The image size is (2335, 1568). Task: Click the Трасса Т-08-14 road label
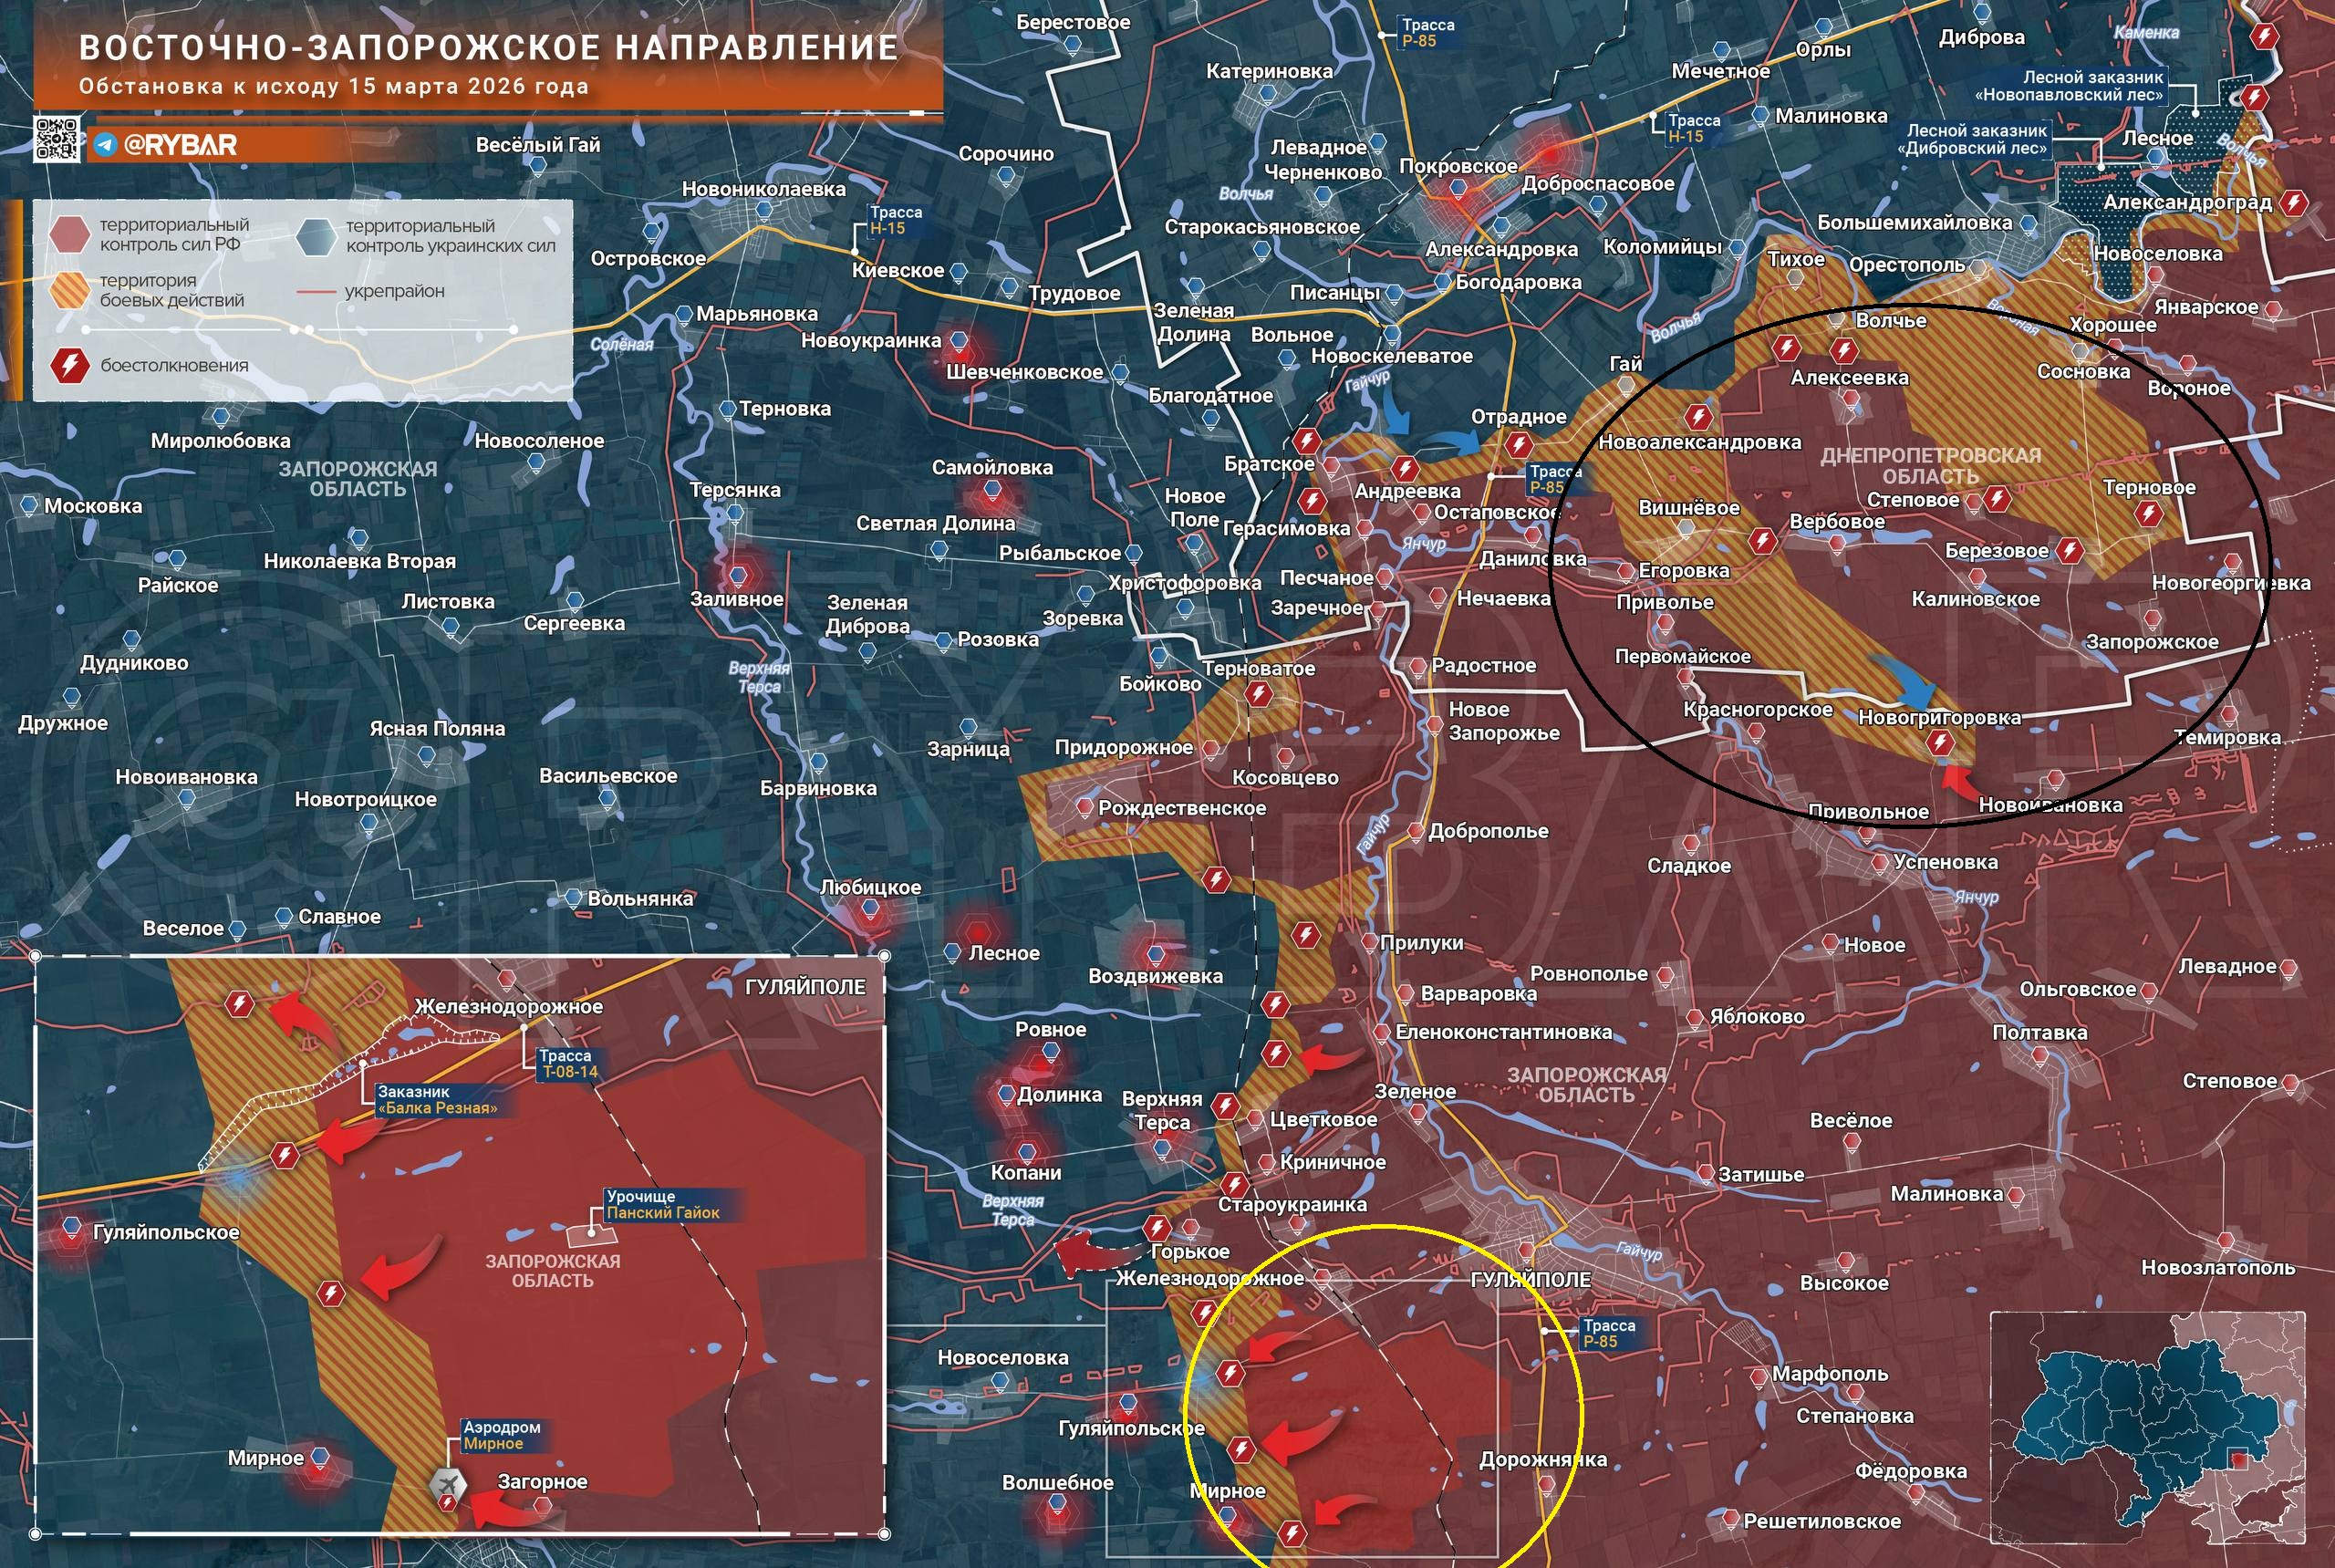(x=568, y=1064)
